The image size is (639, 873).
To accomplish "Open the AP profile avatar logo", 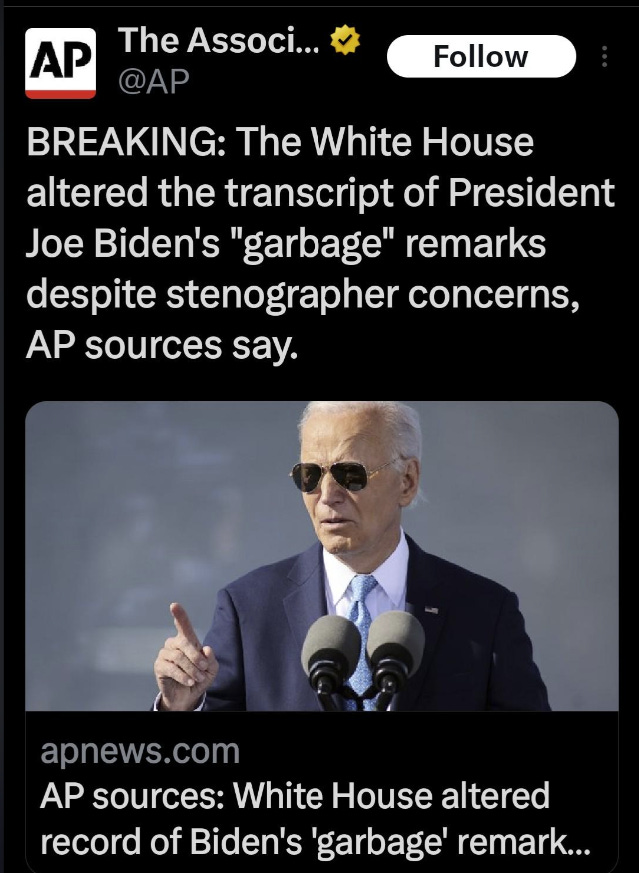I will click(60, 63).
